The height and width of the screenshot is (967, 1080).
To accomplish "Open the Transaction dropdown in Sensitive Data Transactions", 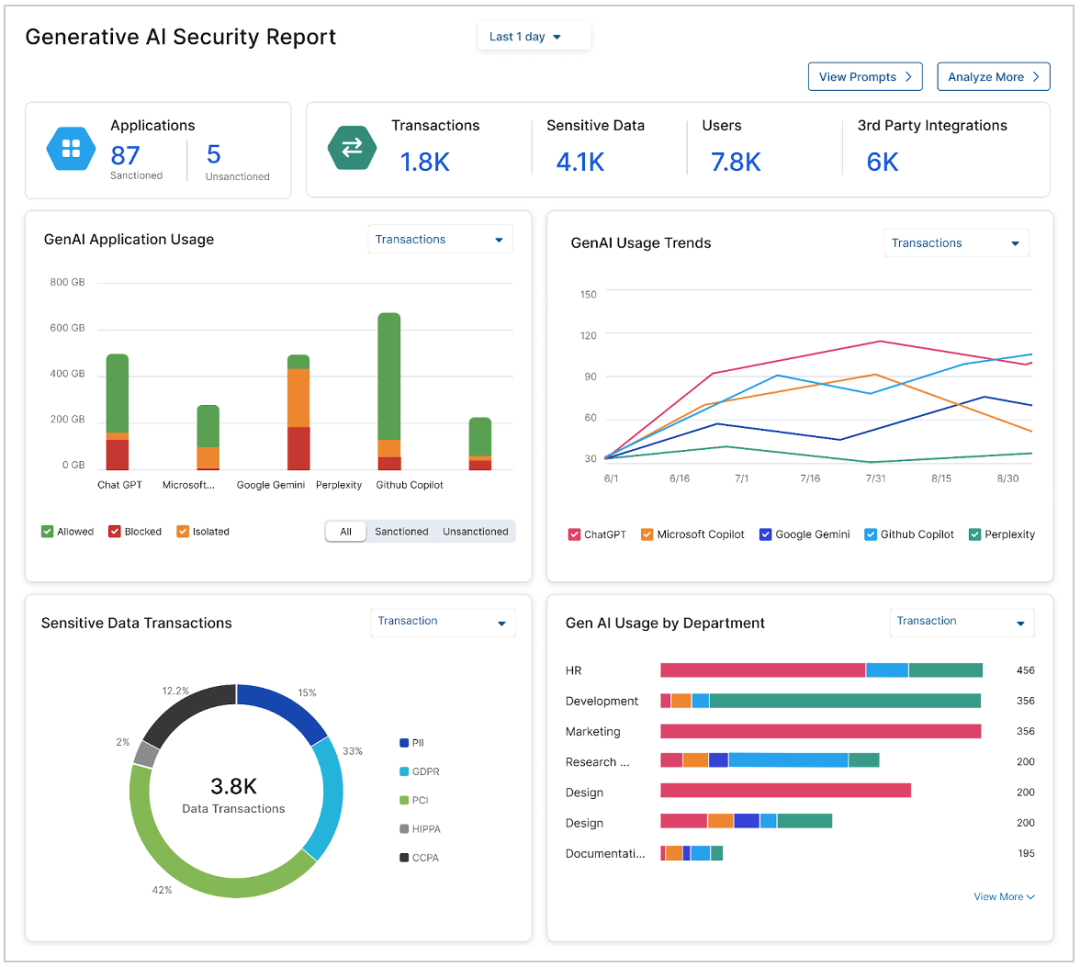I will pos(442,621).
